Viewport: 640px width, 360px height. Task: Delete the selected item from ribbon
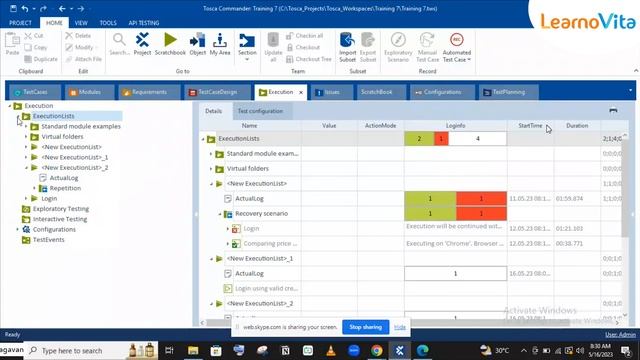click(x=78, y=36)
